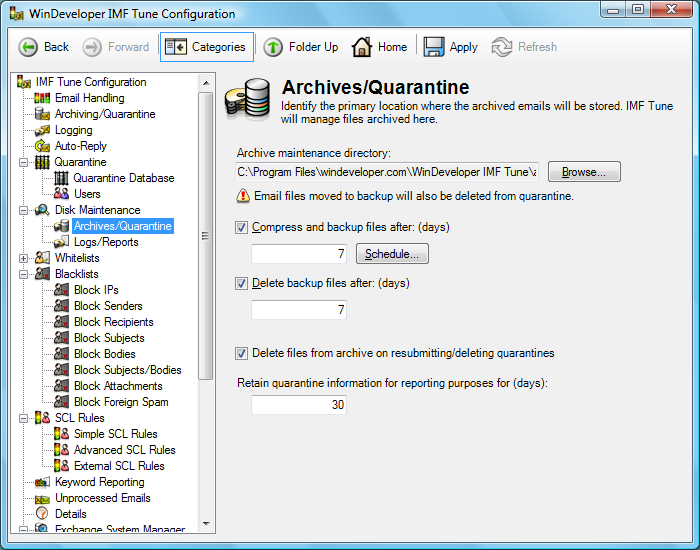Collapse the SCL Rules tree node

[24, 418]
